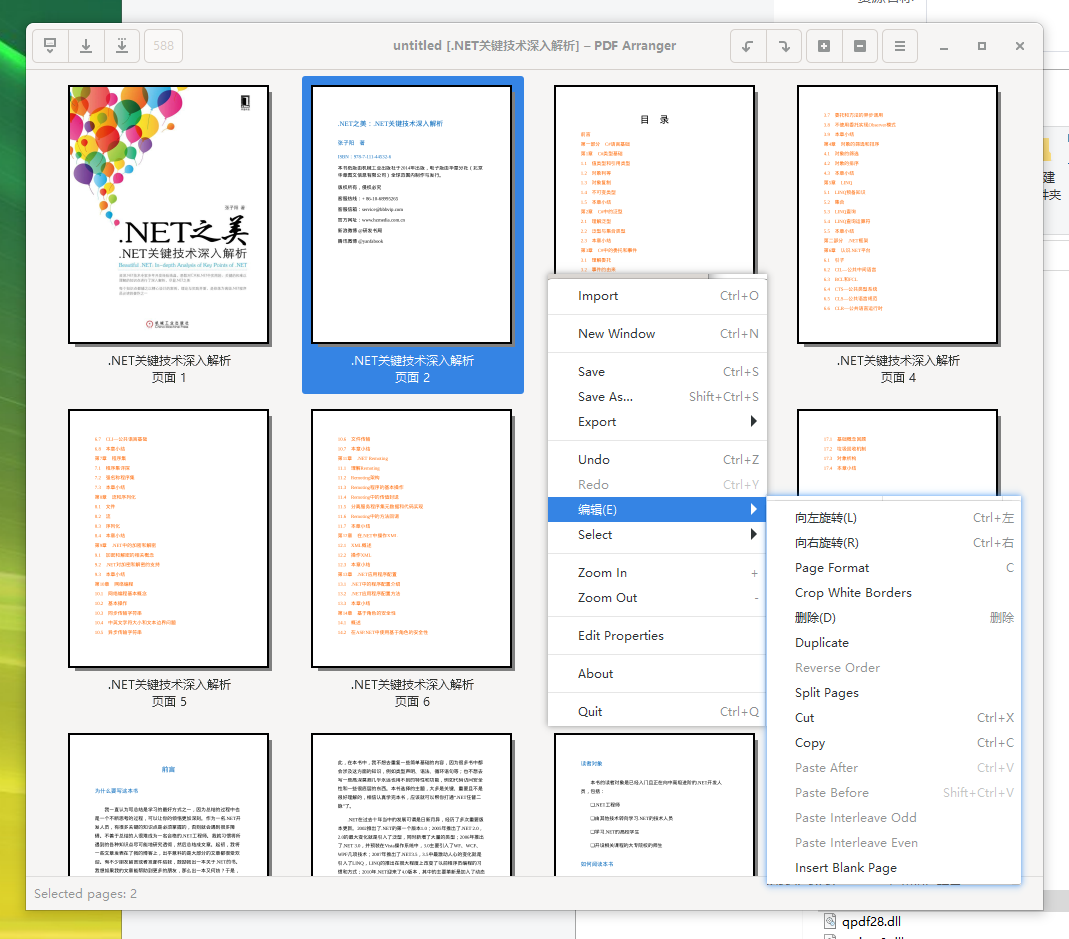Choose Zoom Out menu entry
This screenshot has height=939, width=1069.
[x=657, y=598]
